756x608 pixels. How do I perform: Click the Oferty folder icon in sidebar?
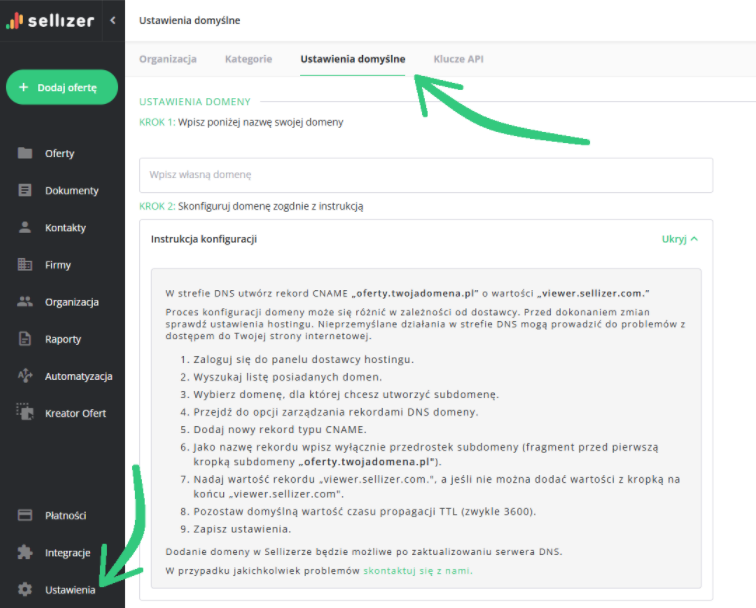25,154
